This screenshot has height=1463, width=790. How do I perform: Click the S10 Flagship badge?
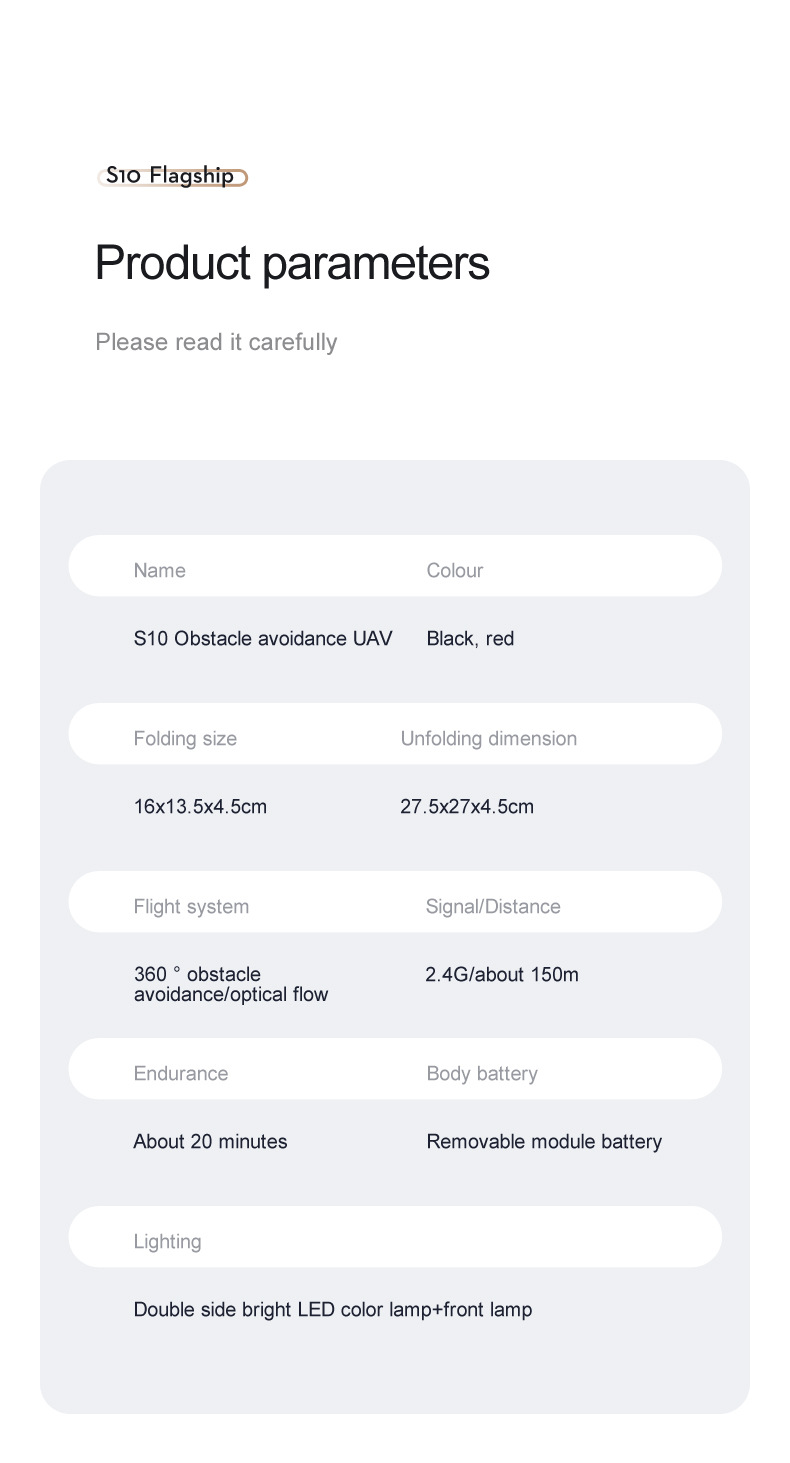pyautogui.click(x=171, y=177)
